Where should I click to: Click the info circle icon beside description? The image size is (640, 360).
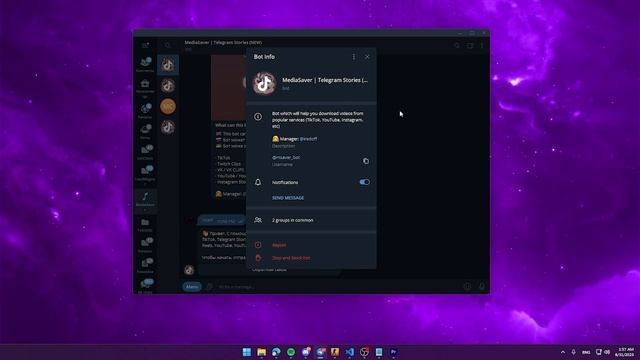(258, 117)
